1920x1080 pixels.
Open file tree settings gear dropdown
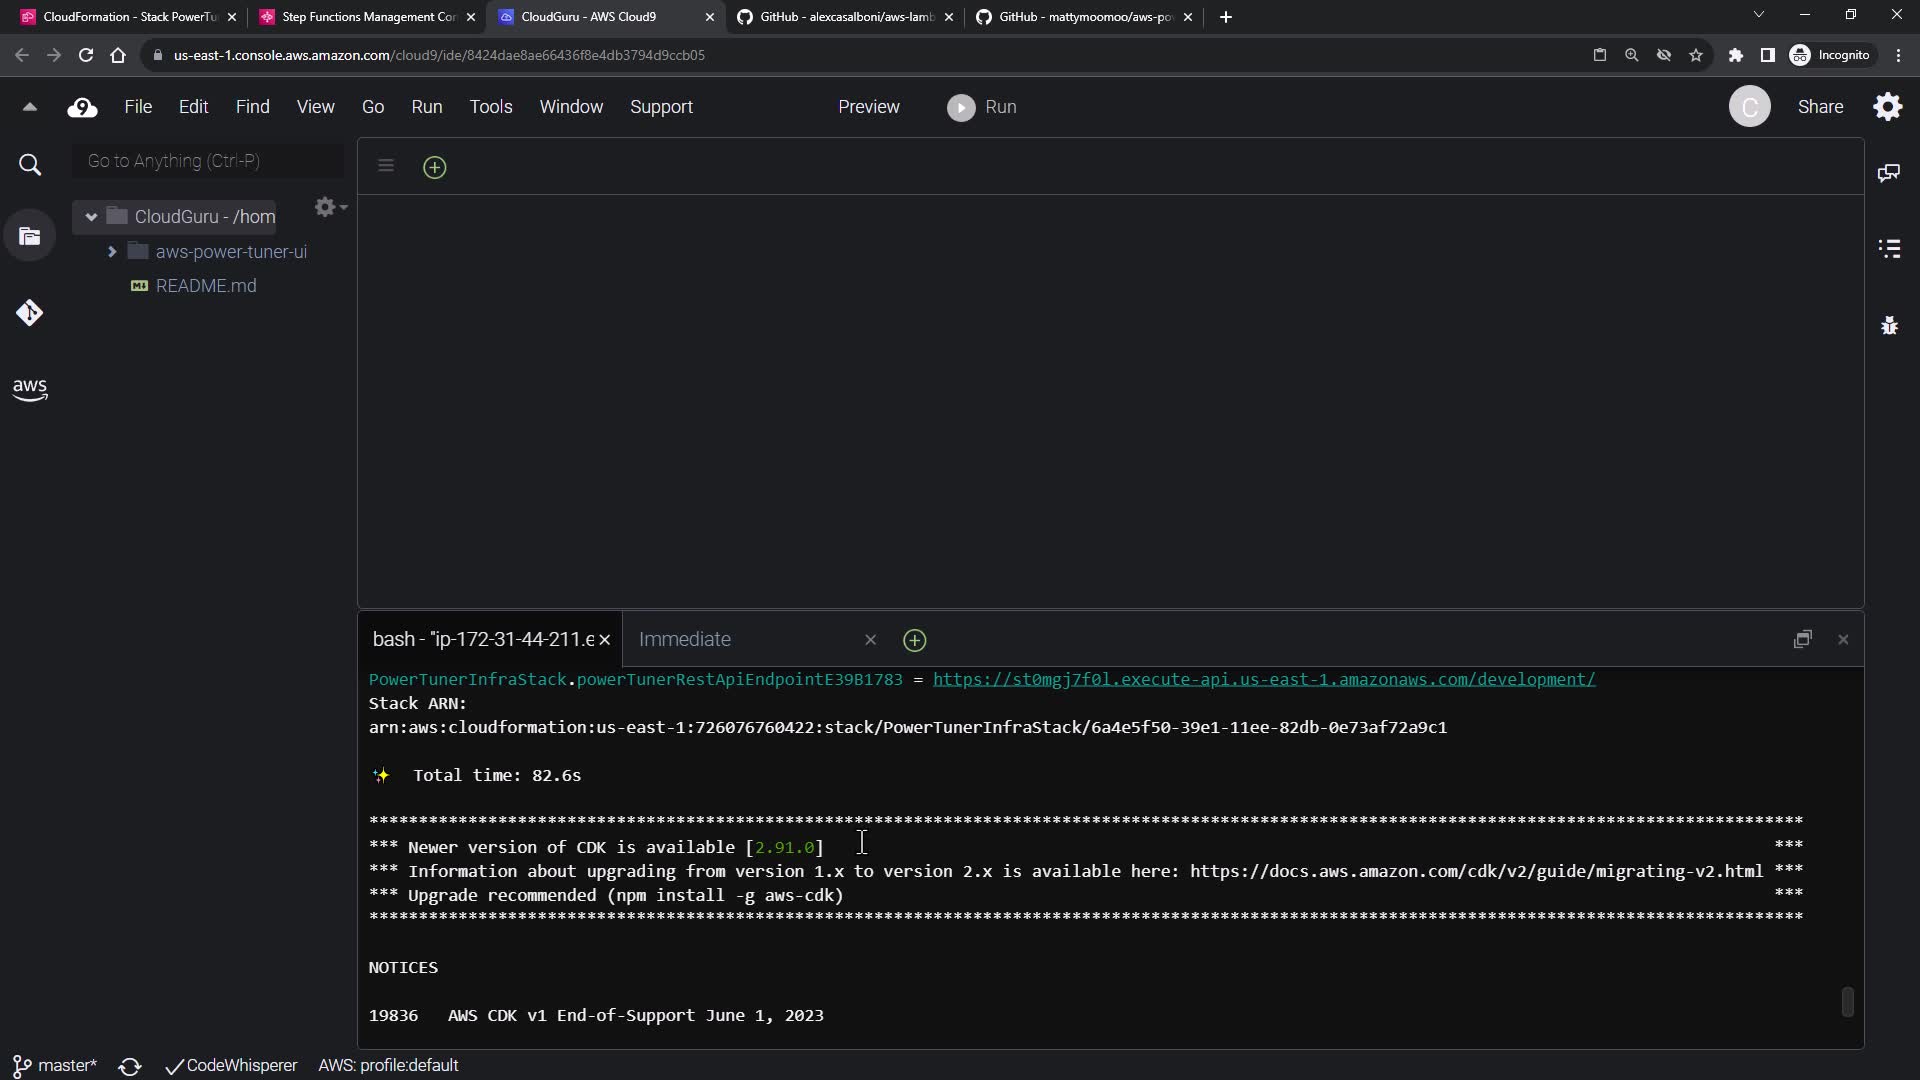pos(329,207)
